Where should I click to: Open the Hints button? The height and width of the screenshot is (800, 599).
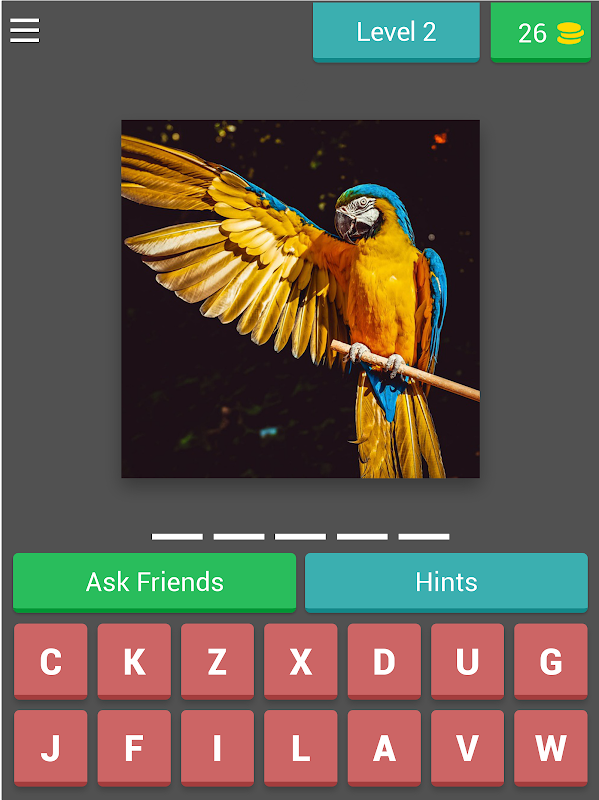pos(446,582)
